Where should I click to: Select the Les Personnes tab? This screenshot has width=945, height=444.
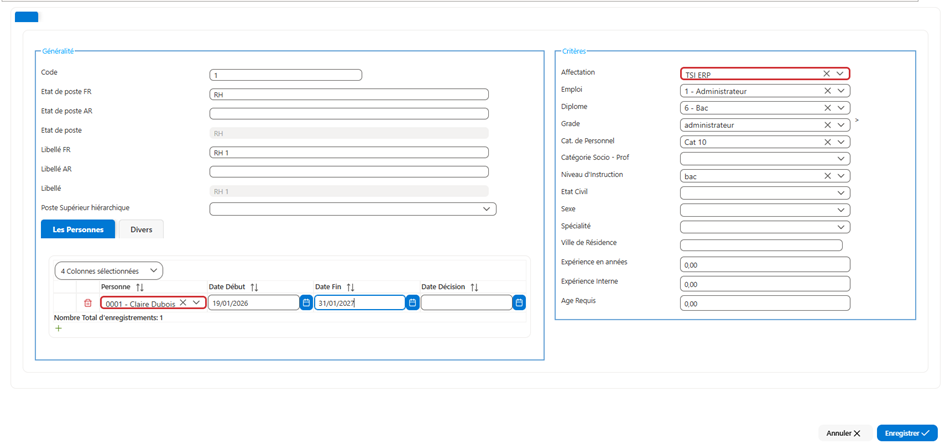pyautogui.click(x=78, y=230)
